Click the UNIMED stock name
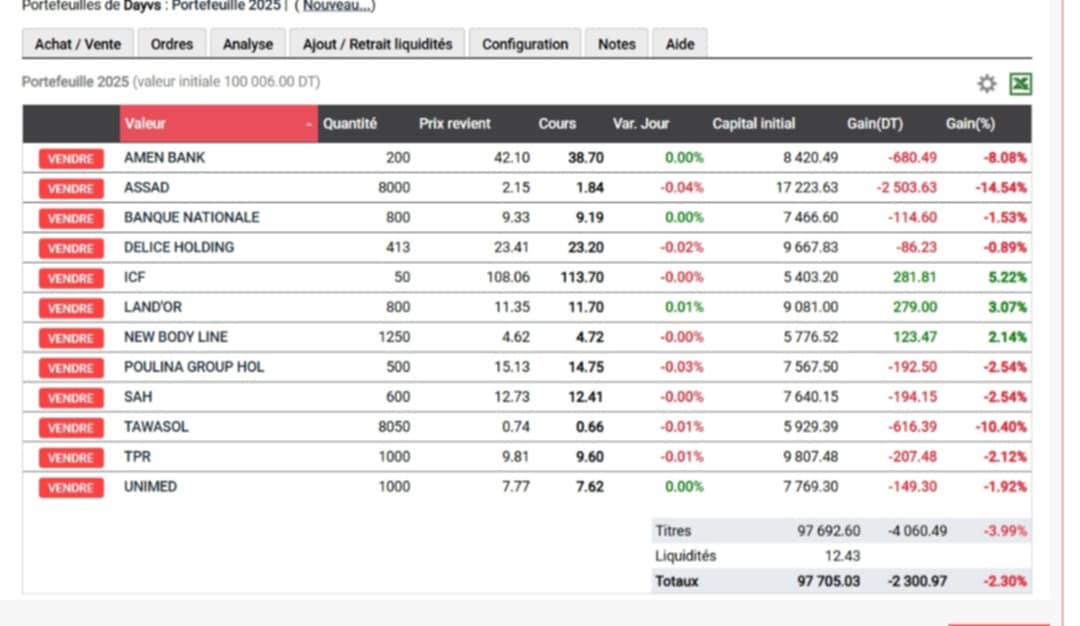 click(x=150, y=487)
